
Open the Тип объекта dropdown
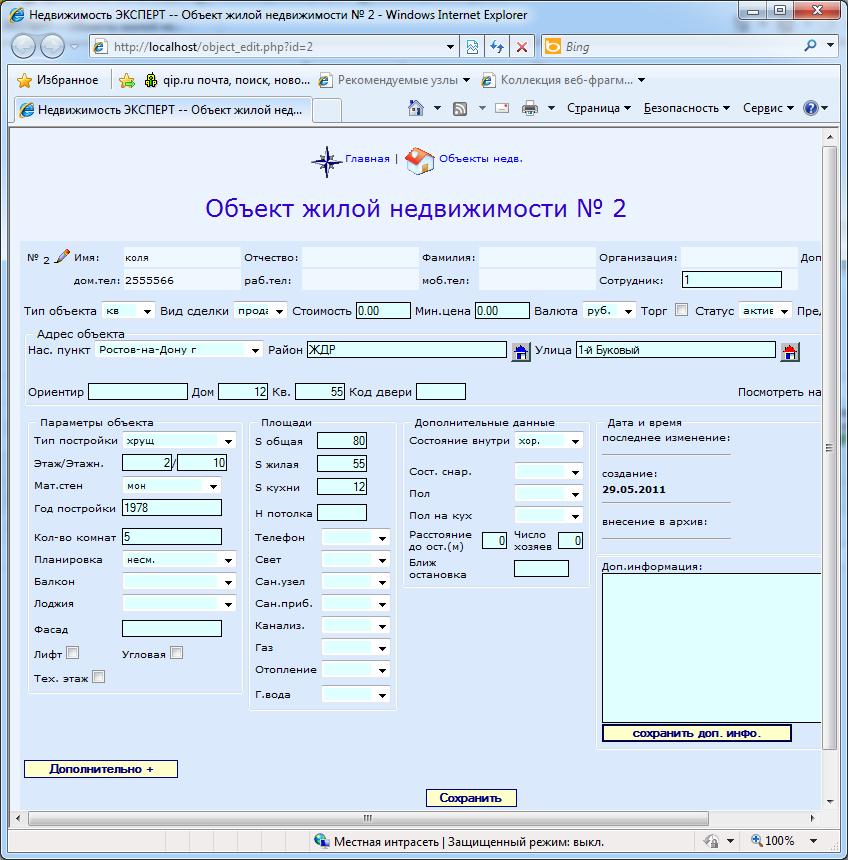tap(128, 311)
